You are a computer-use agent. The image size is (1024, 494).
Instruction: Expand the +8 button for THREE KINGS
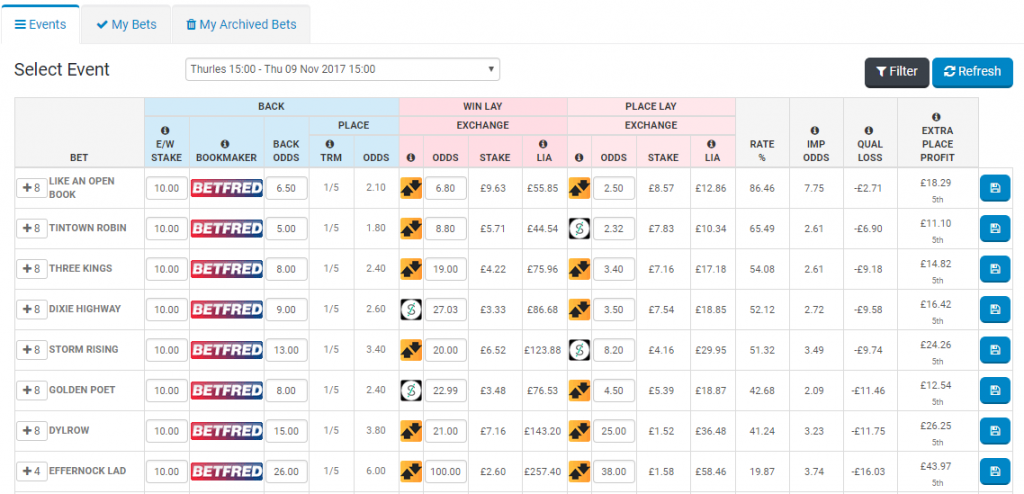point(31,269)
